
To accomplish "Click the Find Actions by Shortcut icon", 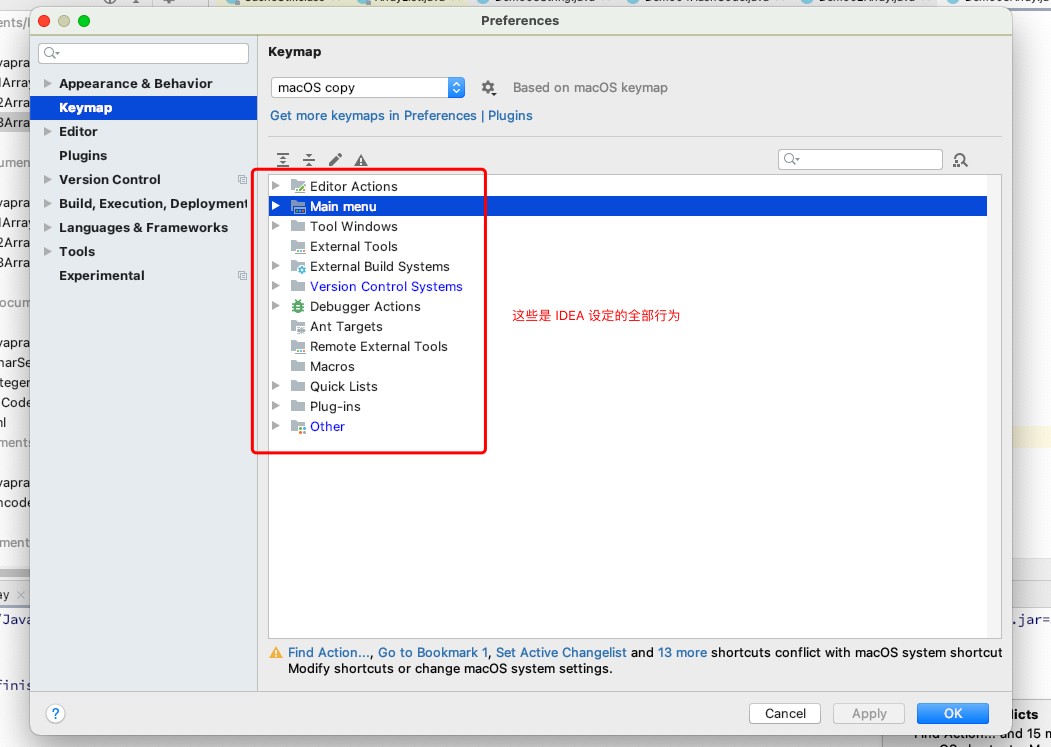I will click(x=961, y=160).
